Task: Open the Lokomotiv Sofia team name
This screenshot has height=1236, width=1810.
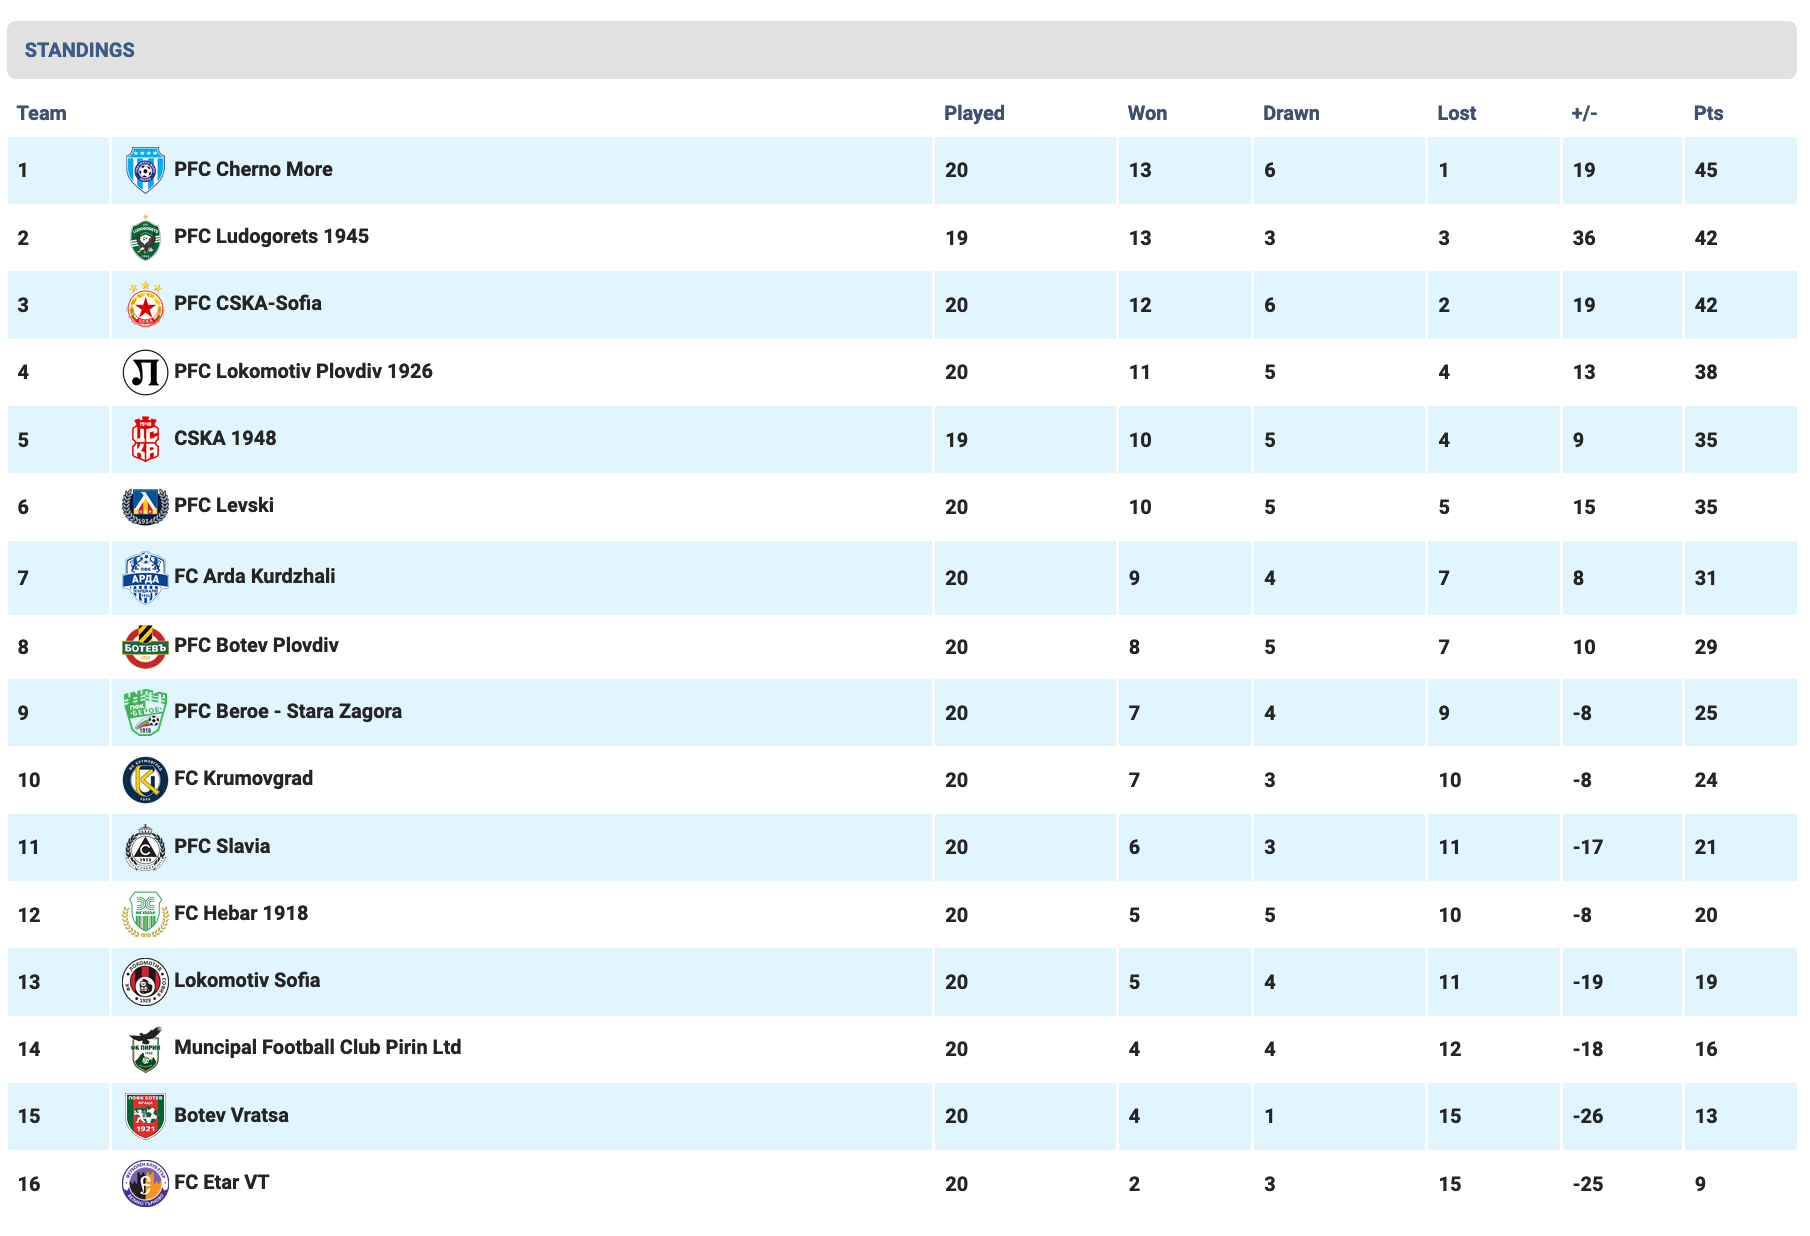Action: pyautogui.click(x=247, y=980)
